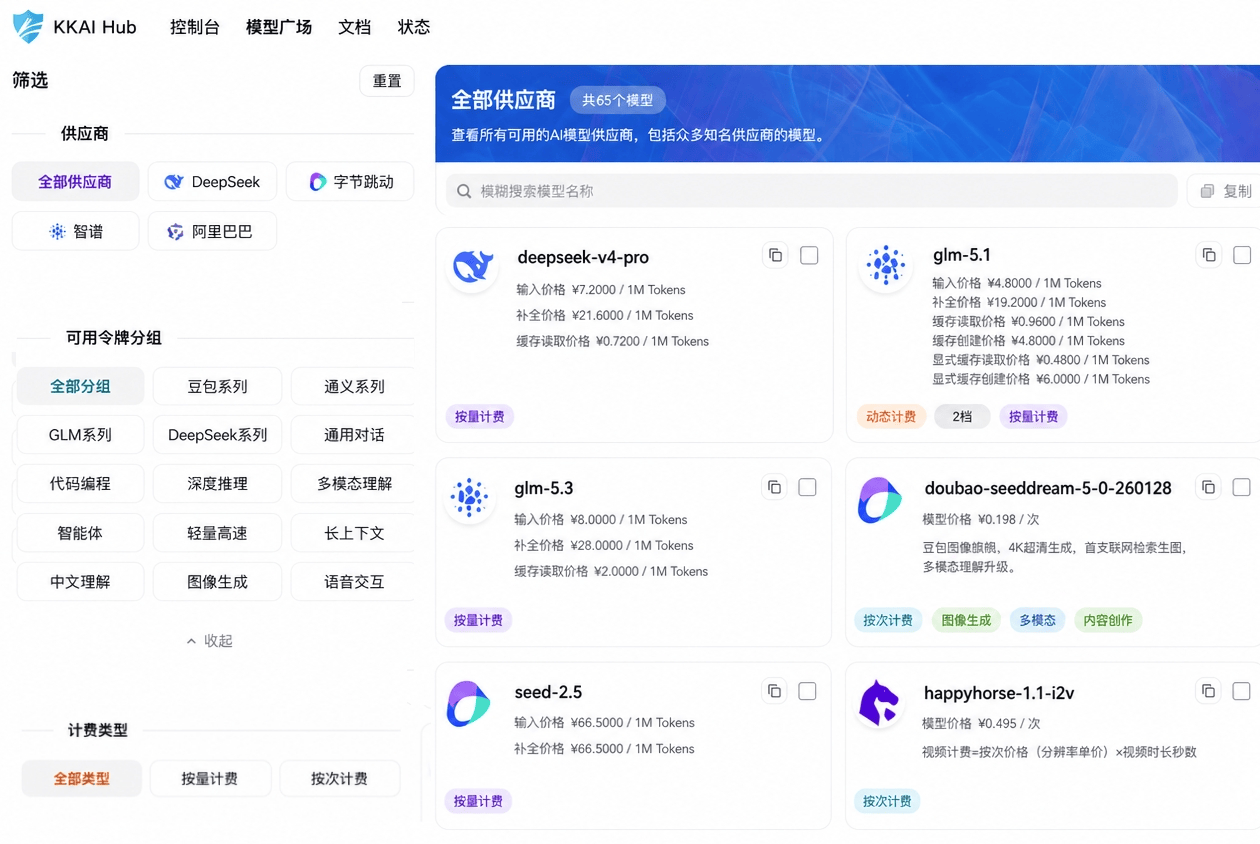Click the 全部供应商 banner heading

click(x=503, y=100)
